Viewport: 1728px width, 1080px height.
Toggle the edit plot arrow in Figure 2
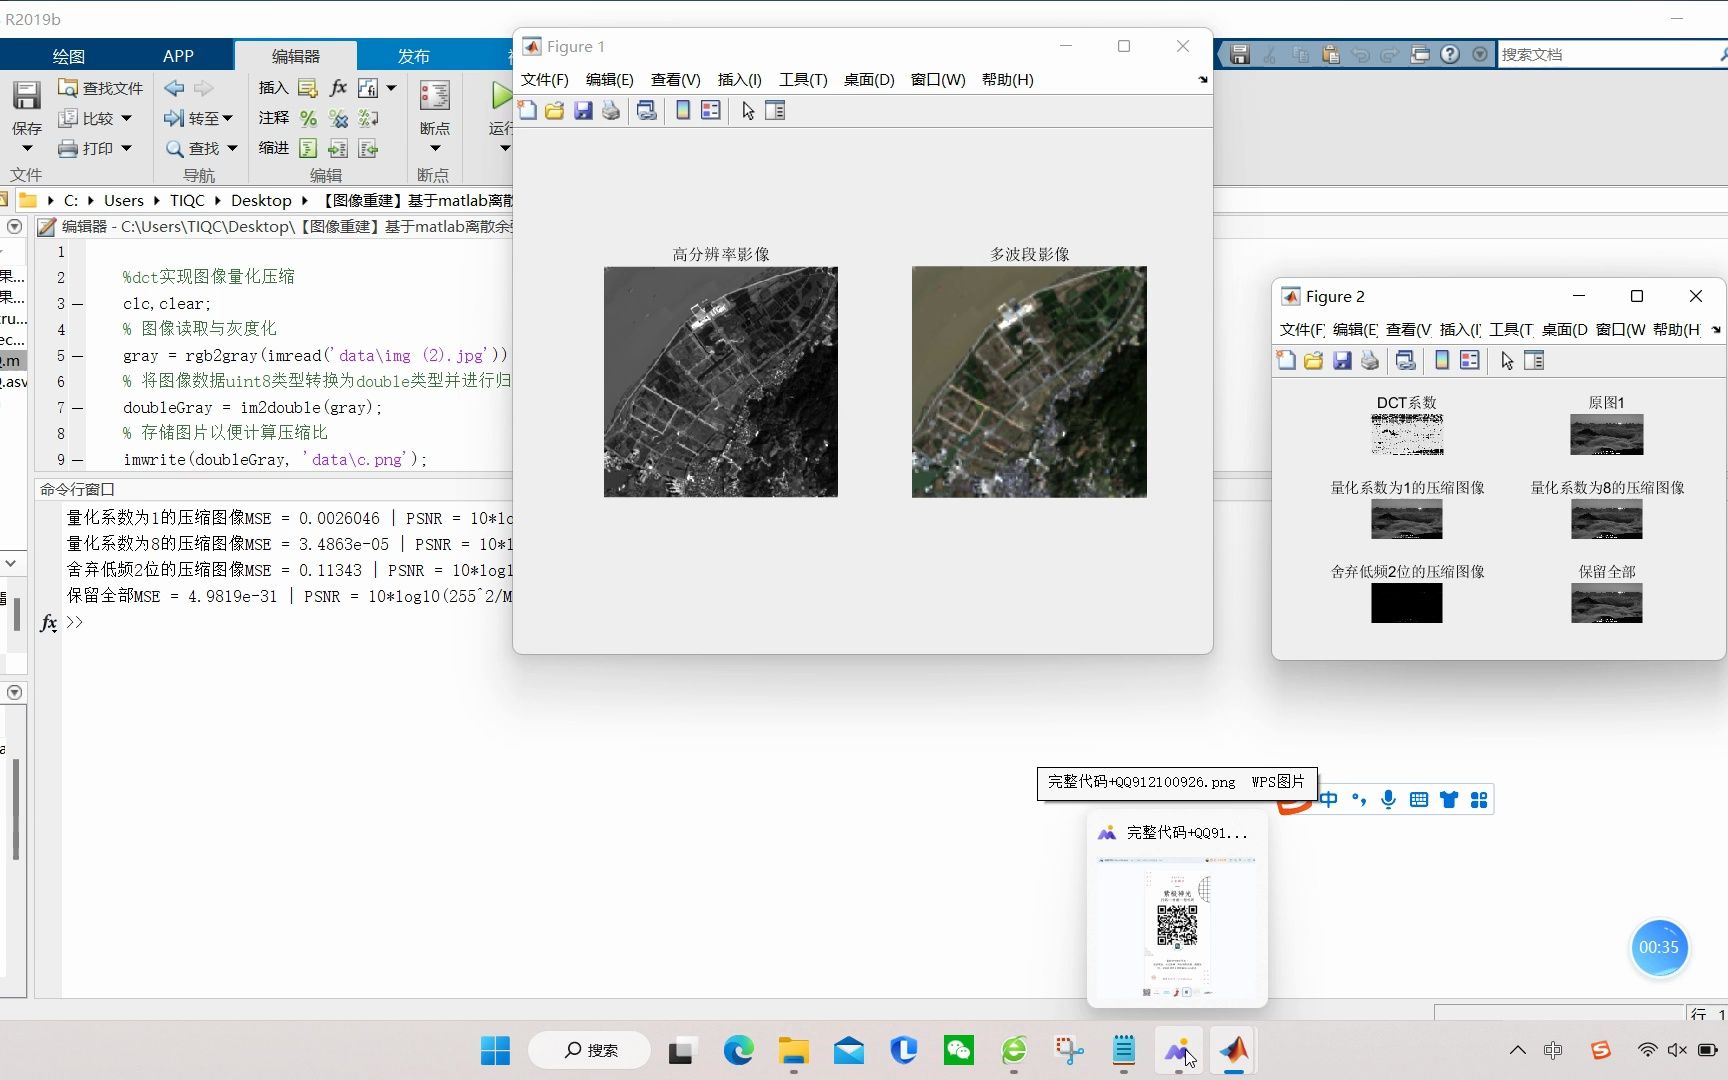(x=1507, y=361)
